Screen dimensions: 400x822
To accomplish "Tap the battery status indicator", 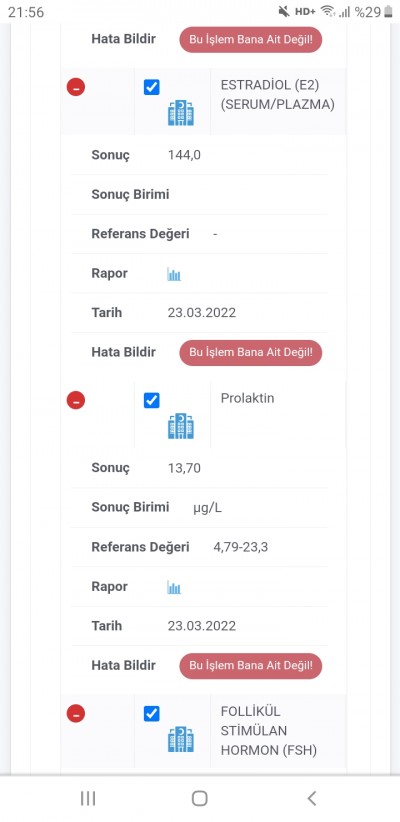I will tap(388, 12).
